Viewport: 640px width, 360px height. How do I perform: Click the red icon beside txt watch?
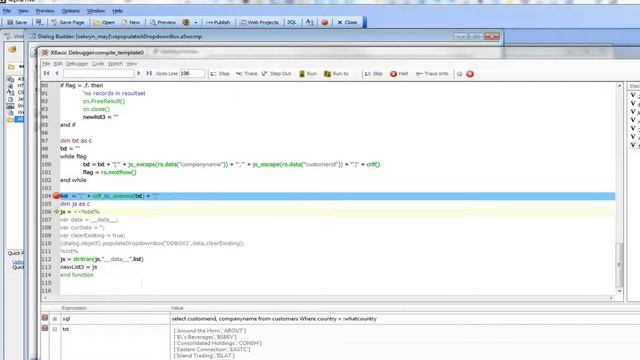tap(45, 329)
